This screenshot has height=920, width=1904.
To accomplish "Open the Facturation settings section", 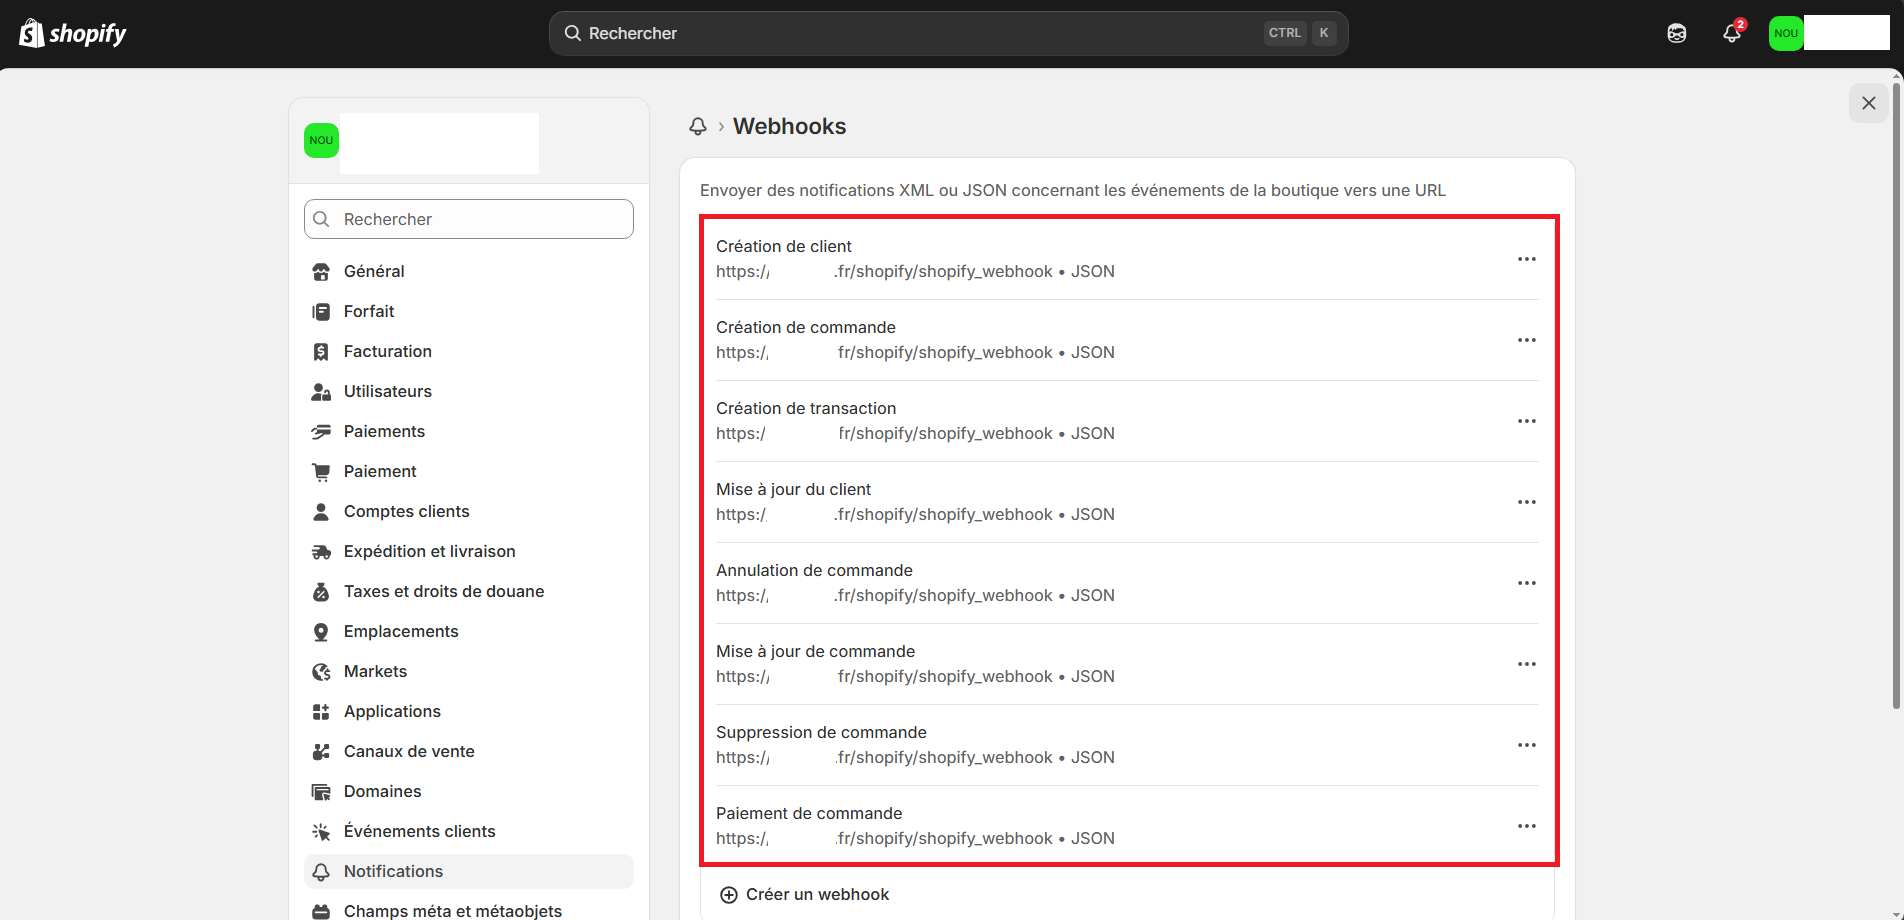I will 387,351.
